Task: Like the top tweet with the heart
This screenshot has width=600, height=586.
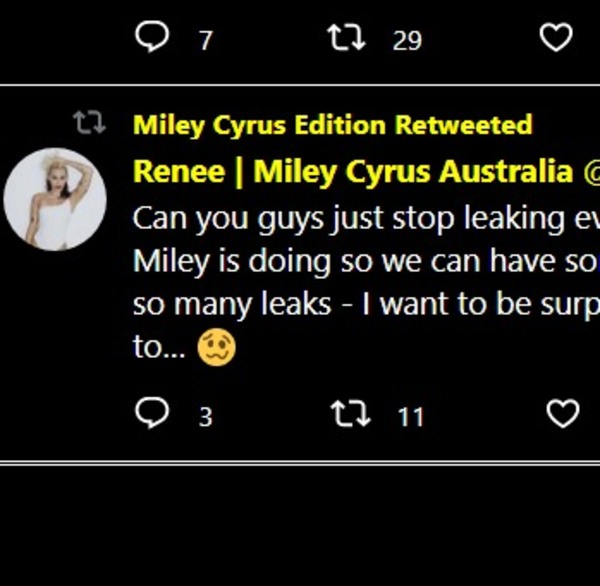Action: (x=556, y=39)
